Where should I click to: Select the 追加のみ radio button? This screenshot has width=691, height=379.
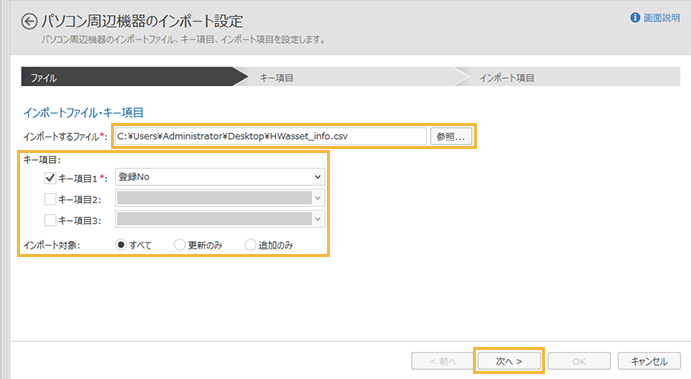coord(250,245)
